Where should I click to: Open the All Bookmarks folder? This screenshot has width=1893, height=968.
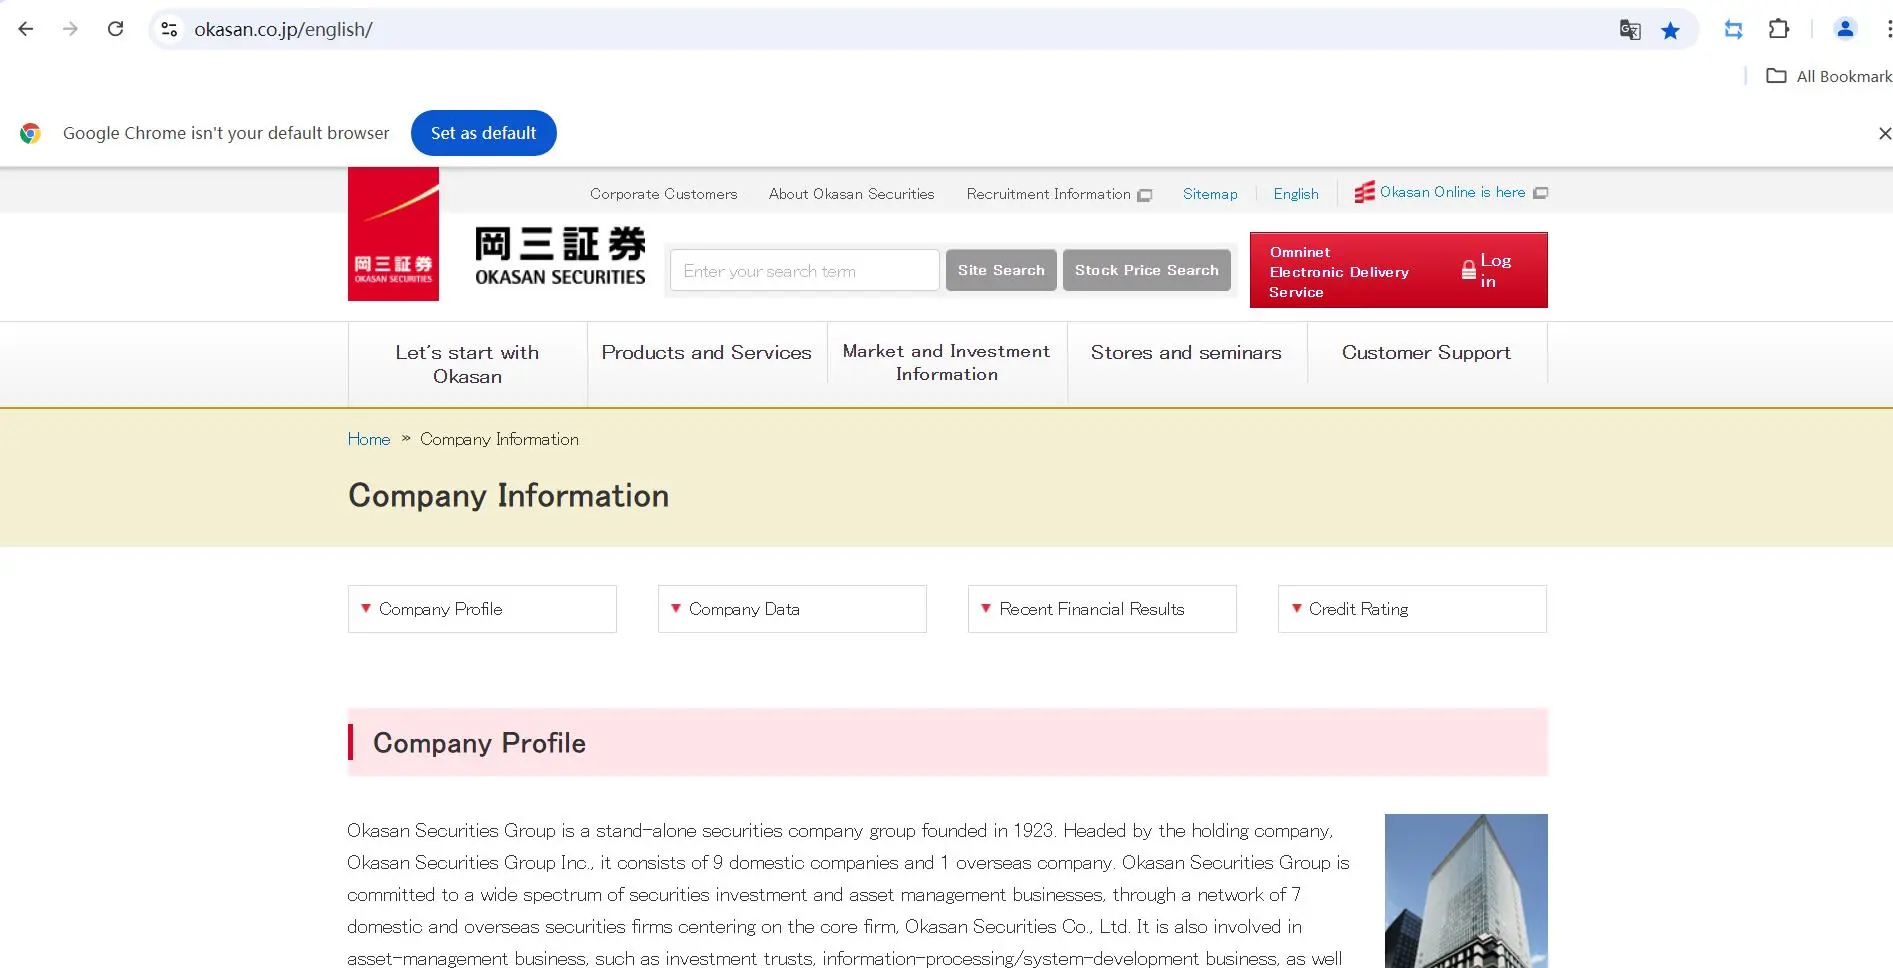(1829, 76)
